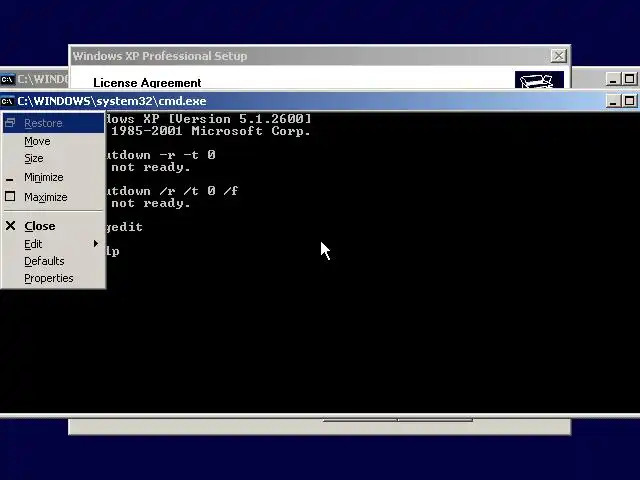Choose Maximize in the system menu

pos(53,197)
